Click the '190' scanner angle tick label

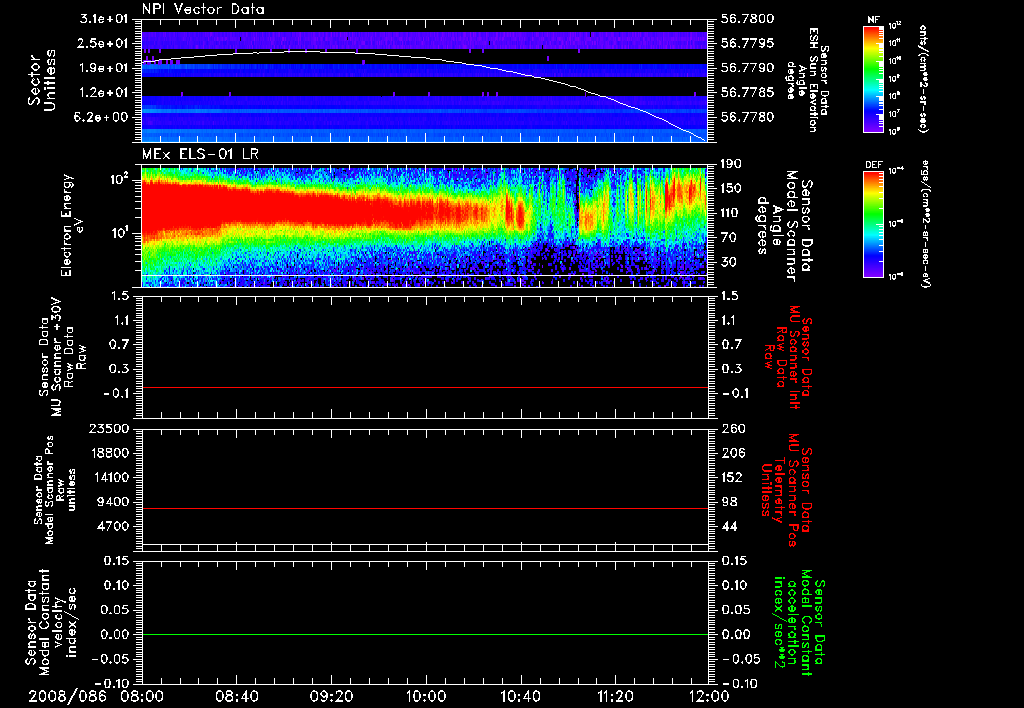tap(731, 164)
